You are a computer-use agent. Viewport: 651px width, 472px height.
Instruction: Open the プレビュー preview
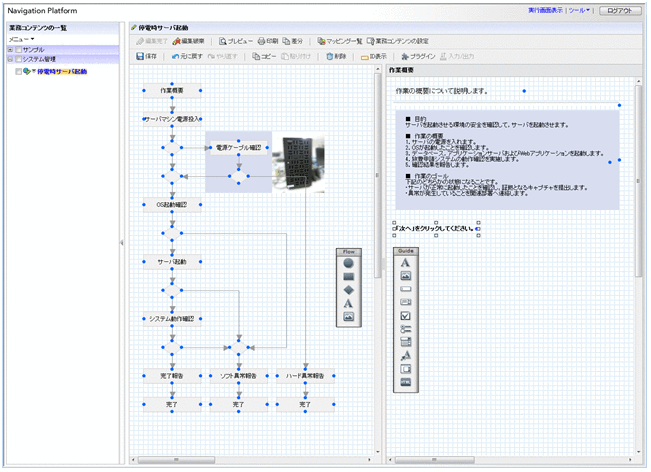[236, 42]
